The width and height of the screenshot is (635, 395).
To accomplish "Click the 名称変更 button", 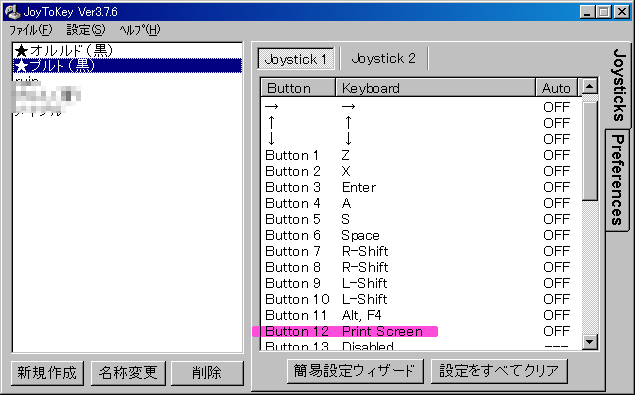I will (128, 373).
